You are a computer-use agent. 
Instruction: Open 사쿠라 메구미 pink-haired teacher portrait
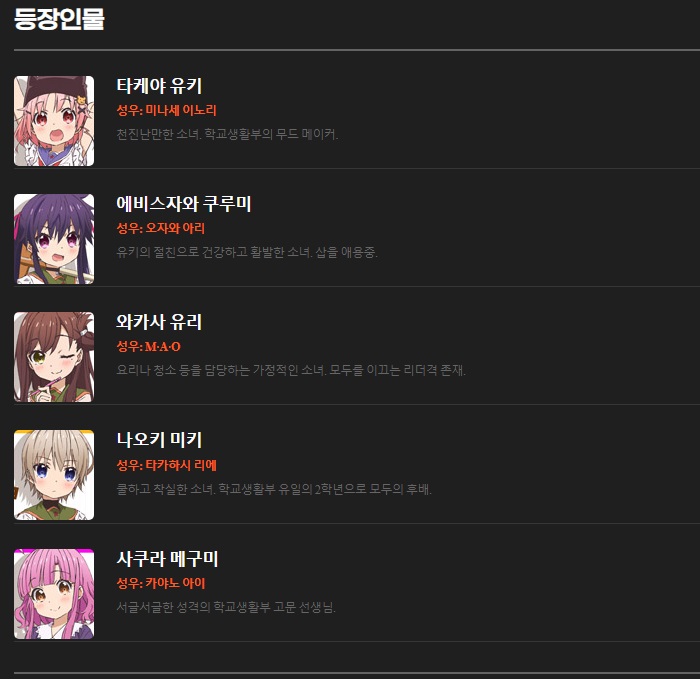[x=54, y=594]
